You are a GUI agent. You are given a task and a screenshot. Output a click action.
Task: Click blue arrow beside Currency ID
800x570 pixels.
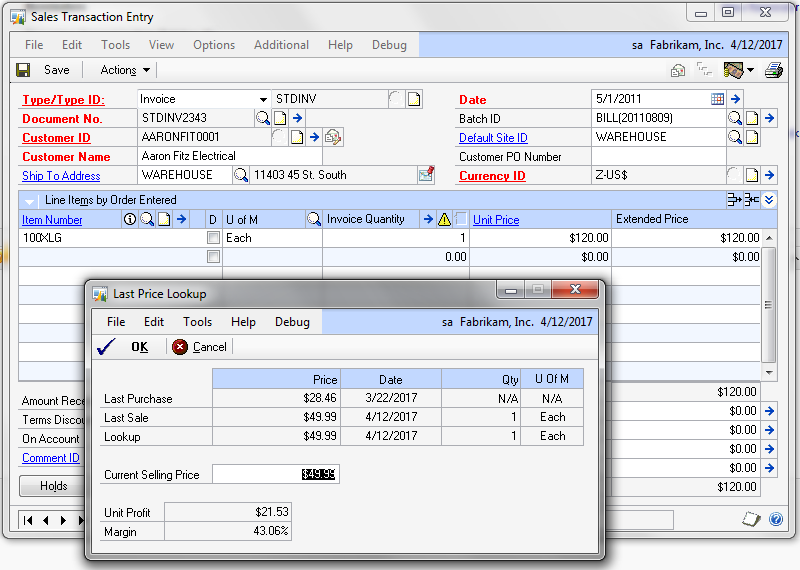pos(770,176)
